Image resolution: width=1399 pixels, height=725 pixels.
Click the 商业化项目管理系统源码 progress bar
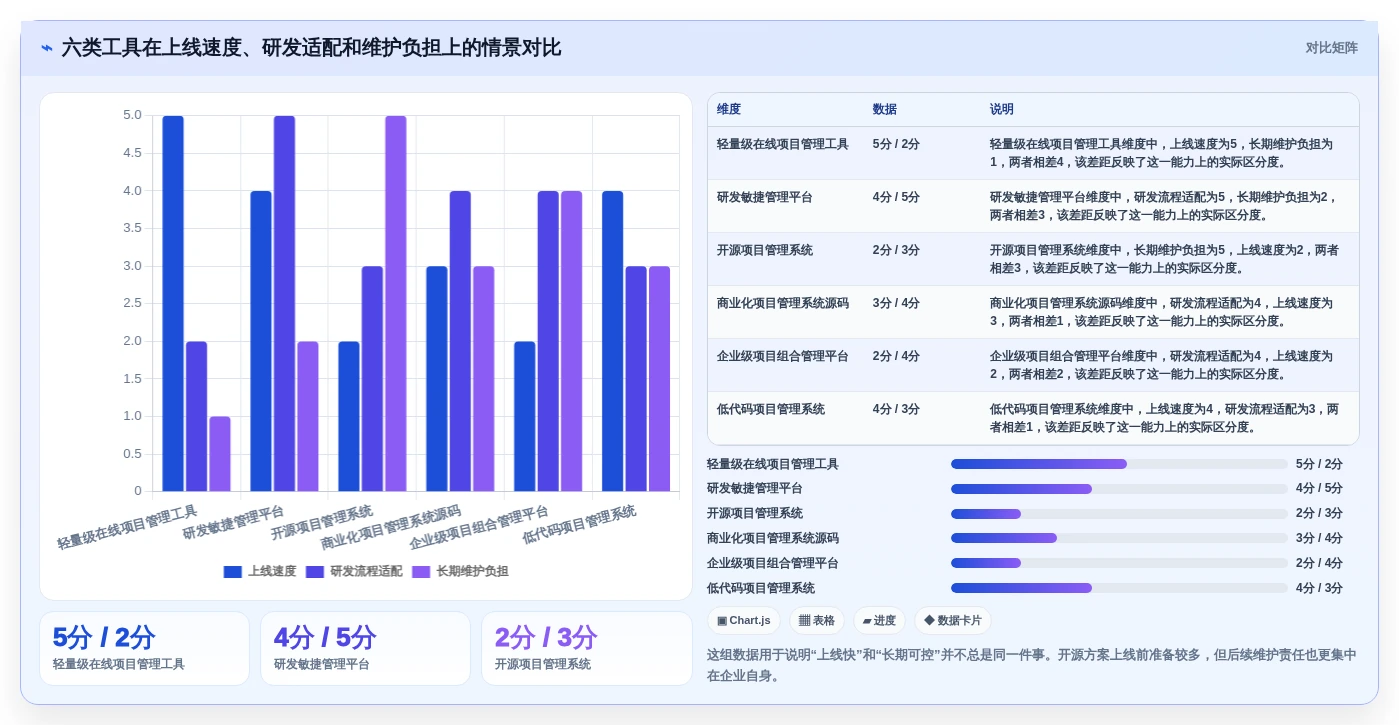pyautogui.click(x=1119, y=538)
